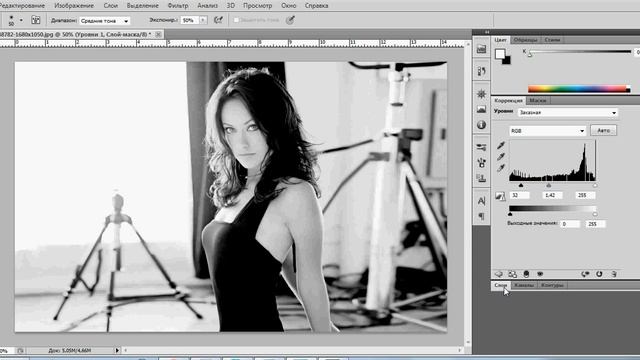Expand the collapsed panel dock with double arrow
This screenshot has height=360, width=640.
[x=487, y=32]
